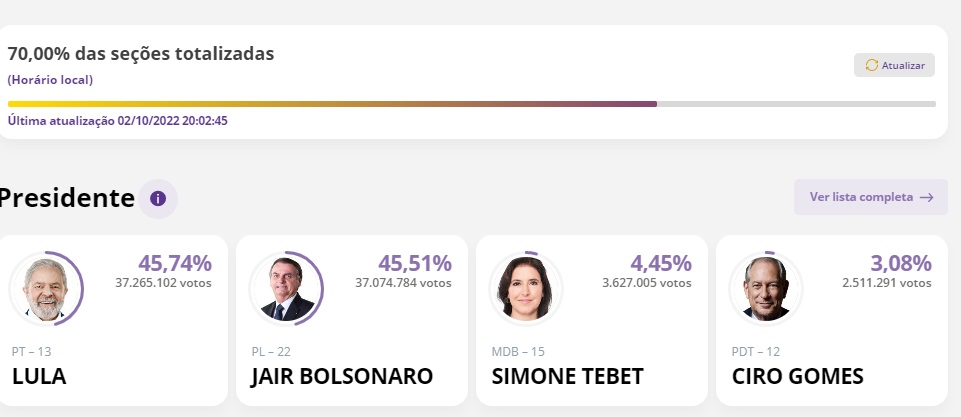Click the arrow in Ver lista completa
961x417 pixels.
click(926, 198)
